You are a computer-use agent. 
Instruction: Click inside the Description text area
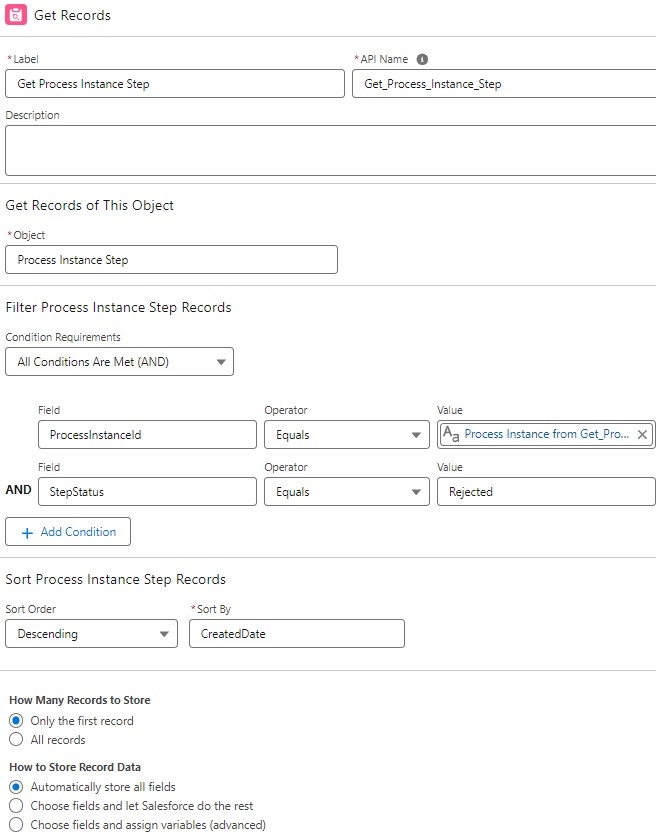[330, 151]
